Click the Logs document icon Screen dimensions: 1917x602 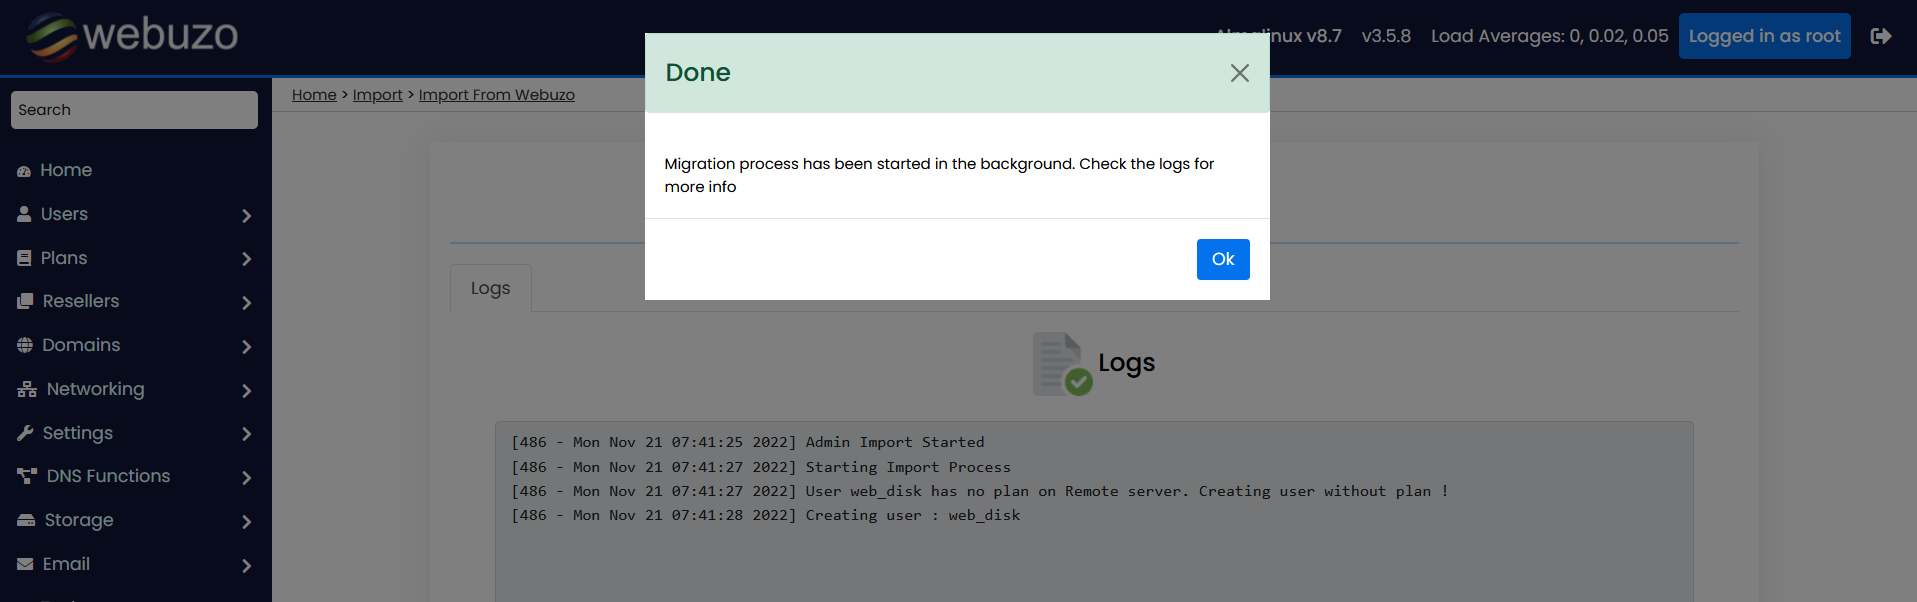(x=1060, y=364)
